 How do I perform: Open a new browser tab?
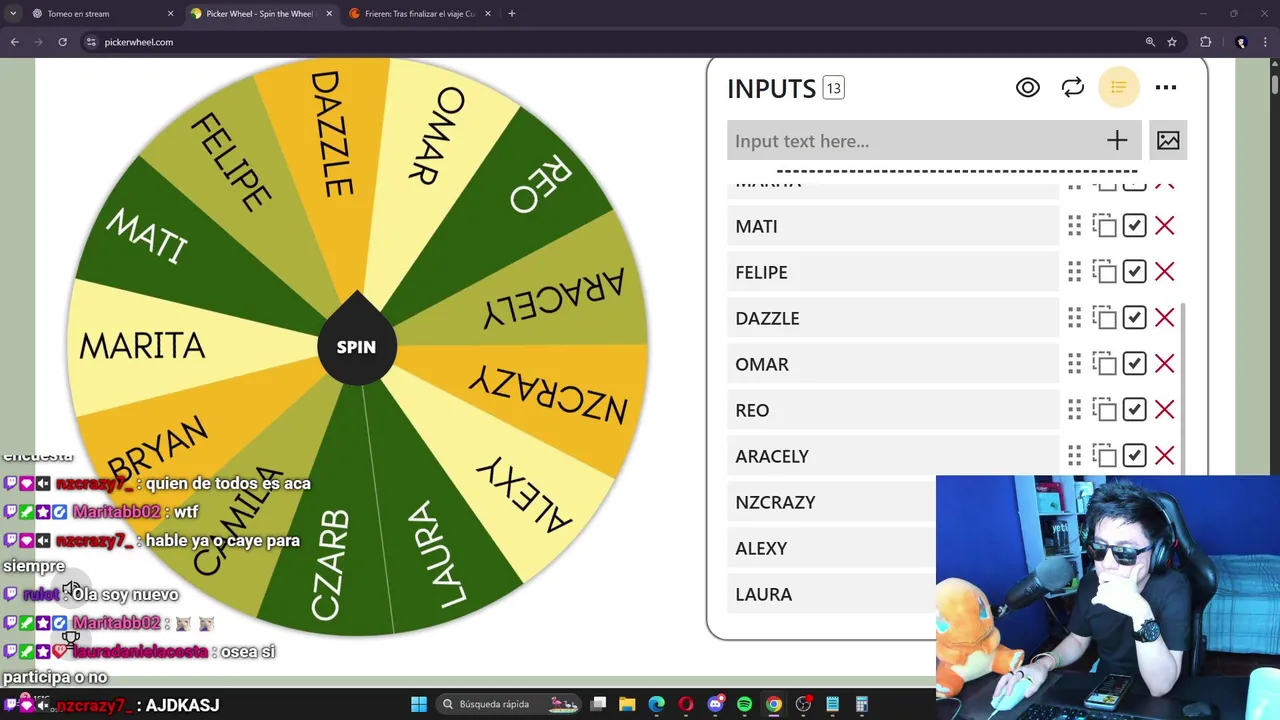coord(511,14)
